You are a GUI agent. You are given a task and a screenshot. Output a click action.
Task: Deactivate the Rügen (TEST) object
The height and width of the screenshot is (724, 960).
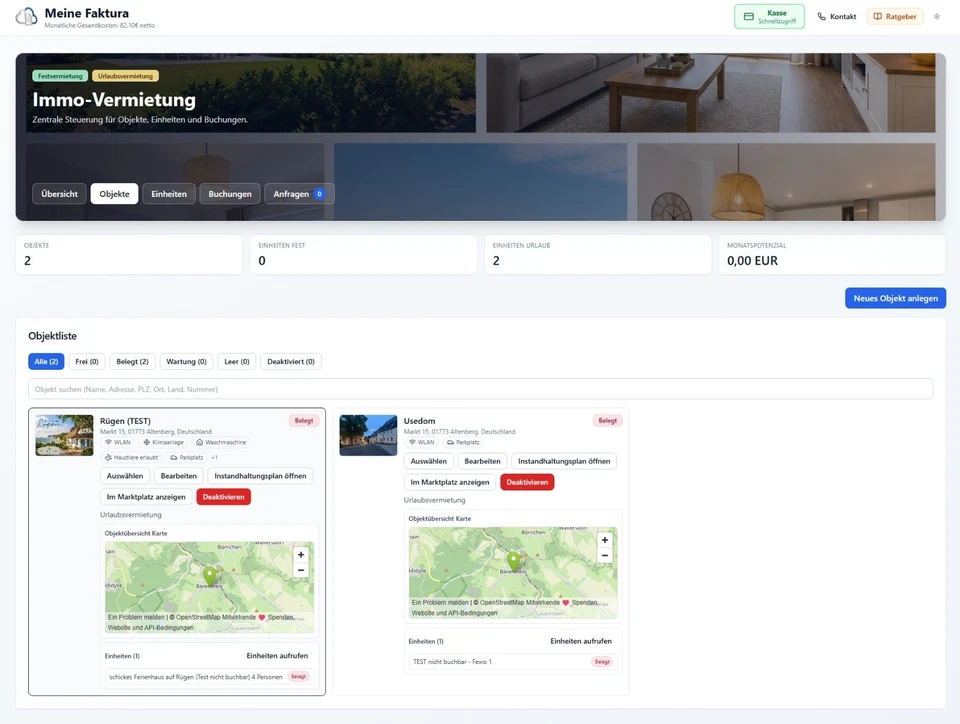[223, 497]
